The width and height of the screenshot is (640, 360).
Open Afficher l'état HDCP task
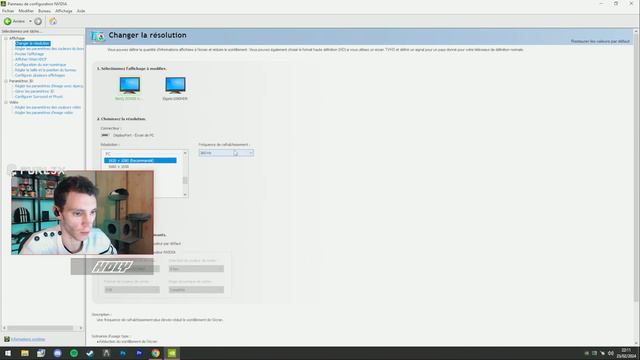click(x=31, y=59)
